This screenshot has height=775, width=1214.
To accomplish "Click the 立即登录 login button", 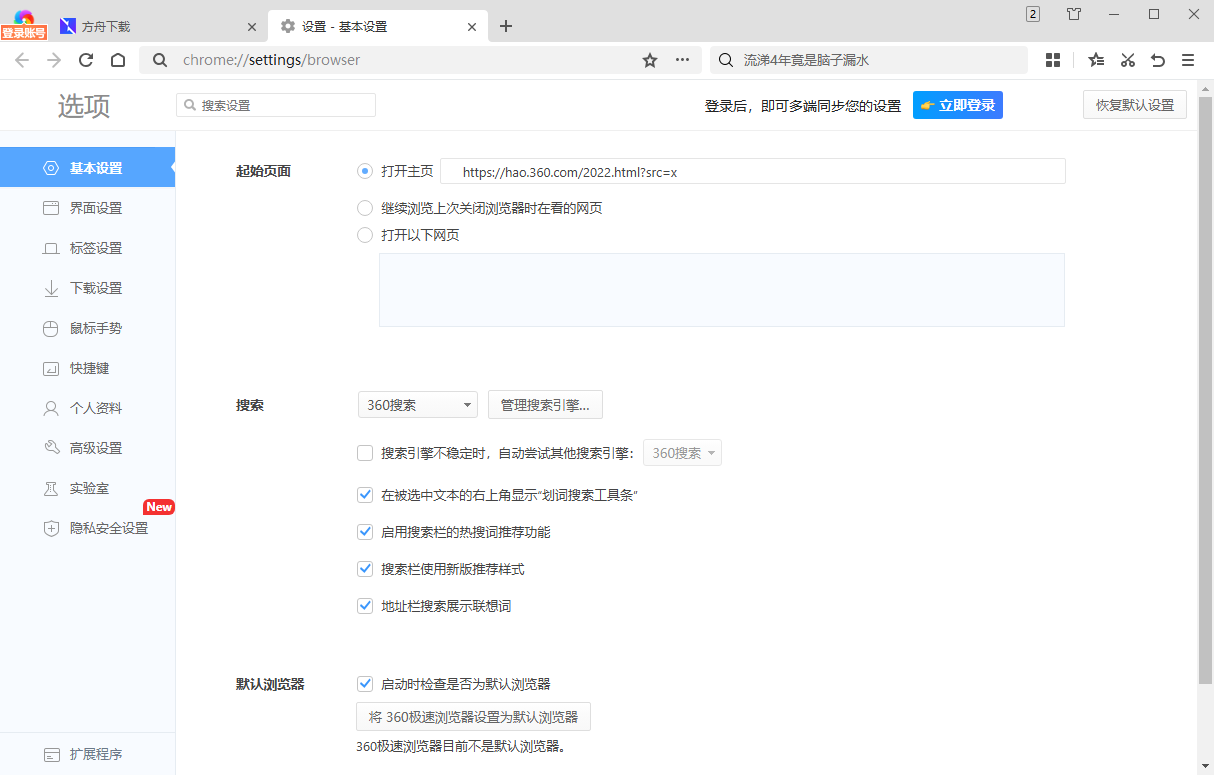I will point(957,104).
